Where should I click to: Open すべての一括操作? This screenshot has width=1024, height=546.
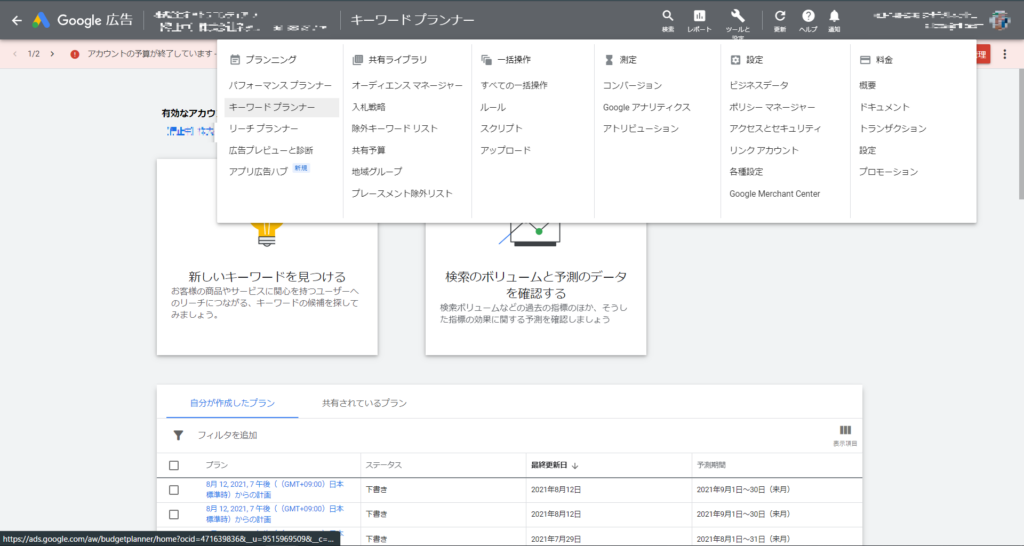514,86
